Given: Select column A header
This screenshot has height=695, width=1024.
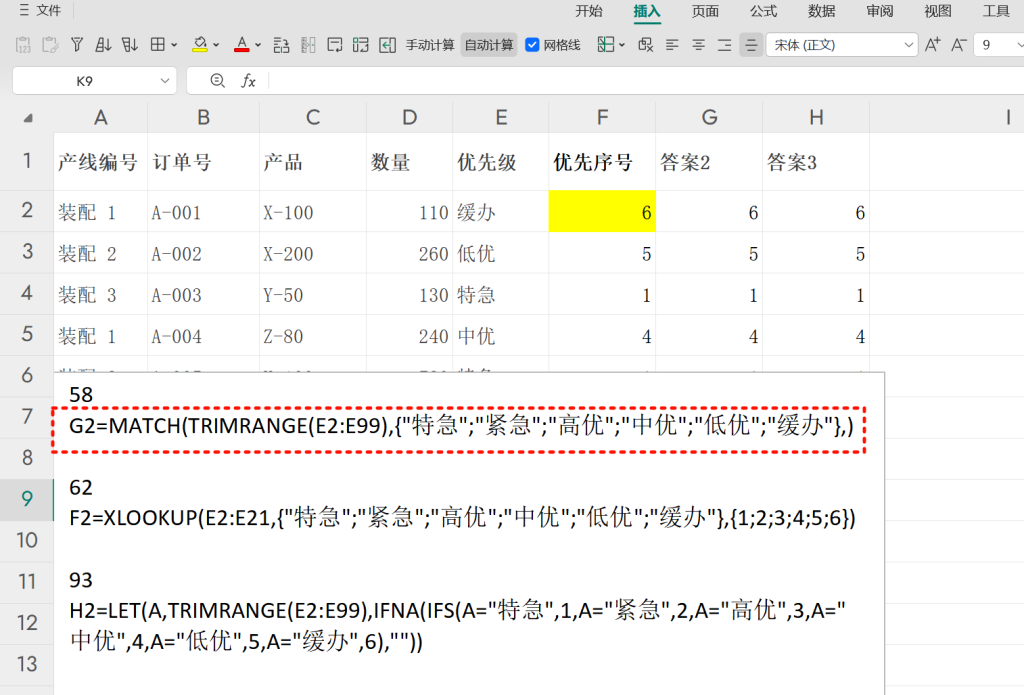Looking at the screenshot, I should click(x=101, y=118).
